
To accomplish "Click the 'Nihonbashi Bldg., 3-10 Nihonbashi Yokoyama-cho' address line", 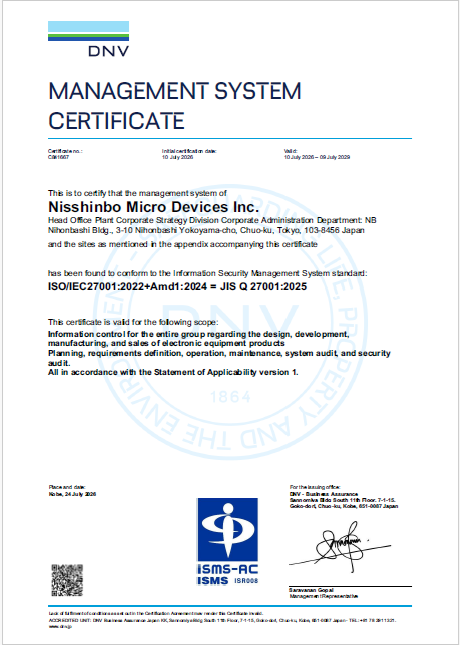I will 206,230.
